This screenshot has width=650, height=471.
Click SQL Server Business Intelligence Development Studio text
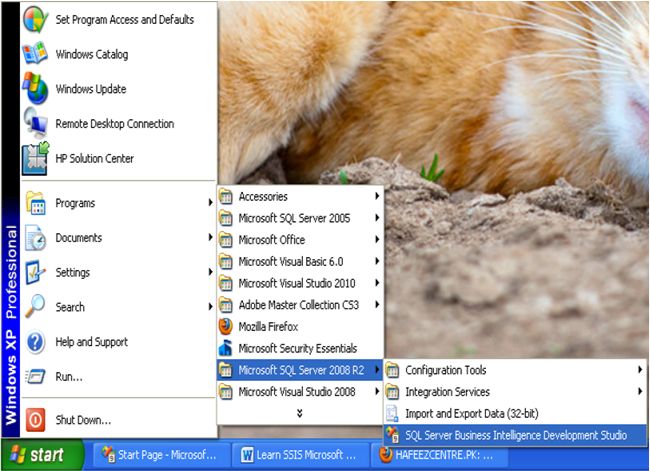[516, 435]
